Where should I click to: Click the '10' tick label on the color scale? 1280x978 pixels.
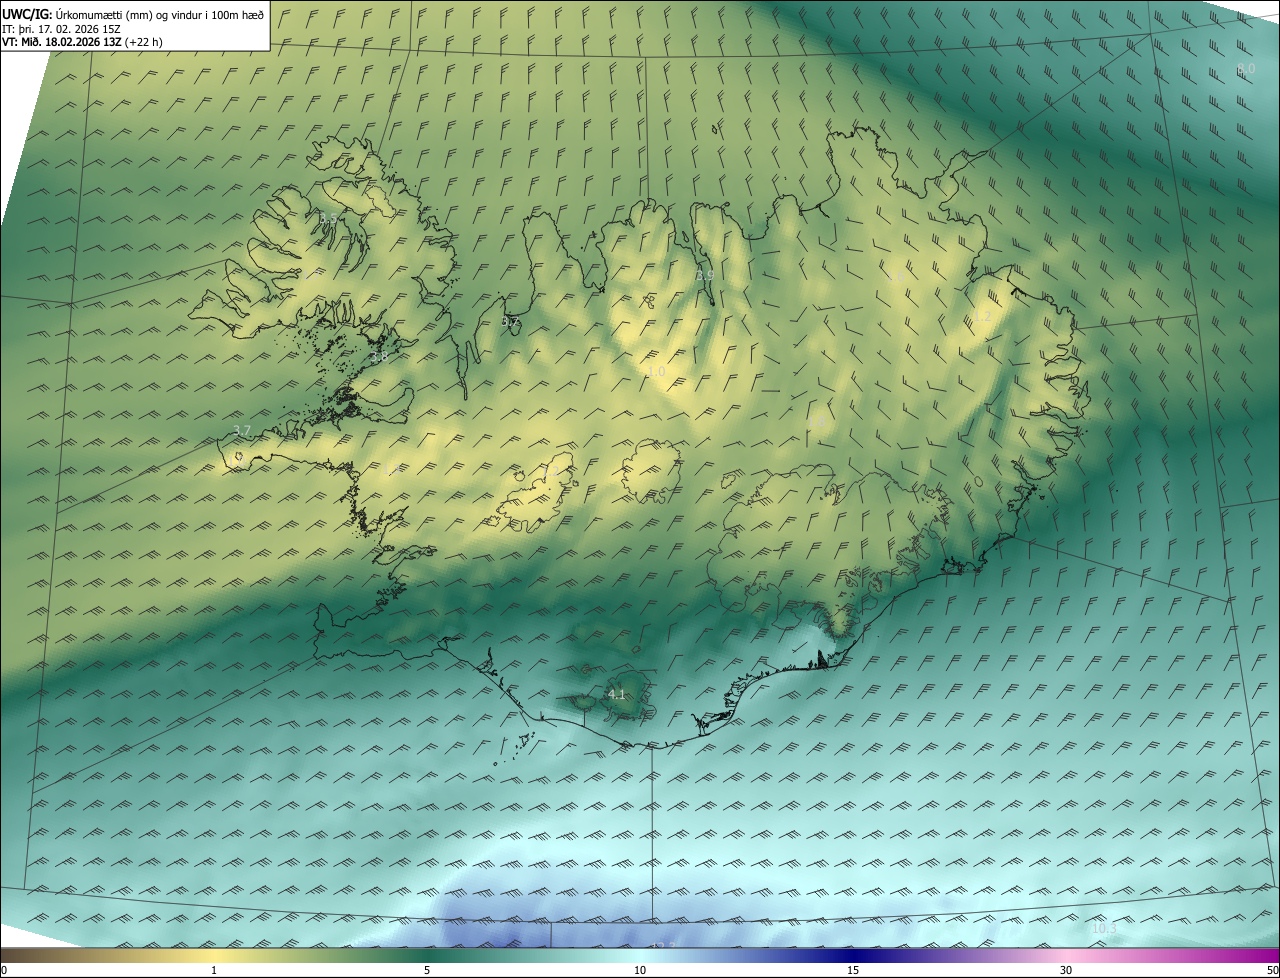tap(640, 970)
